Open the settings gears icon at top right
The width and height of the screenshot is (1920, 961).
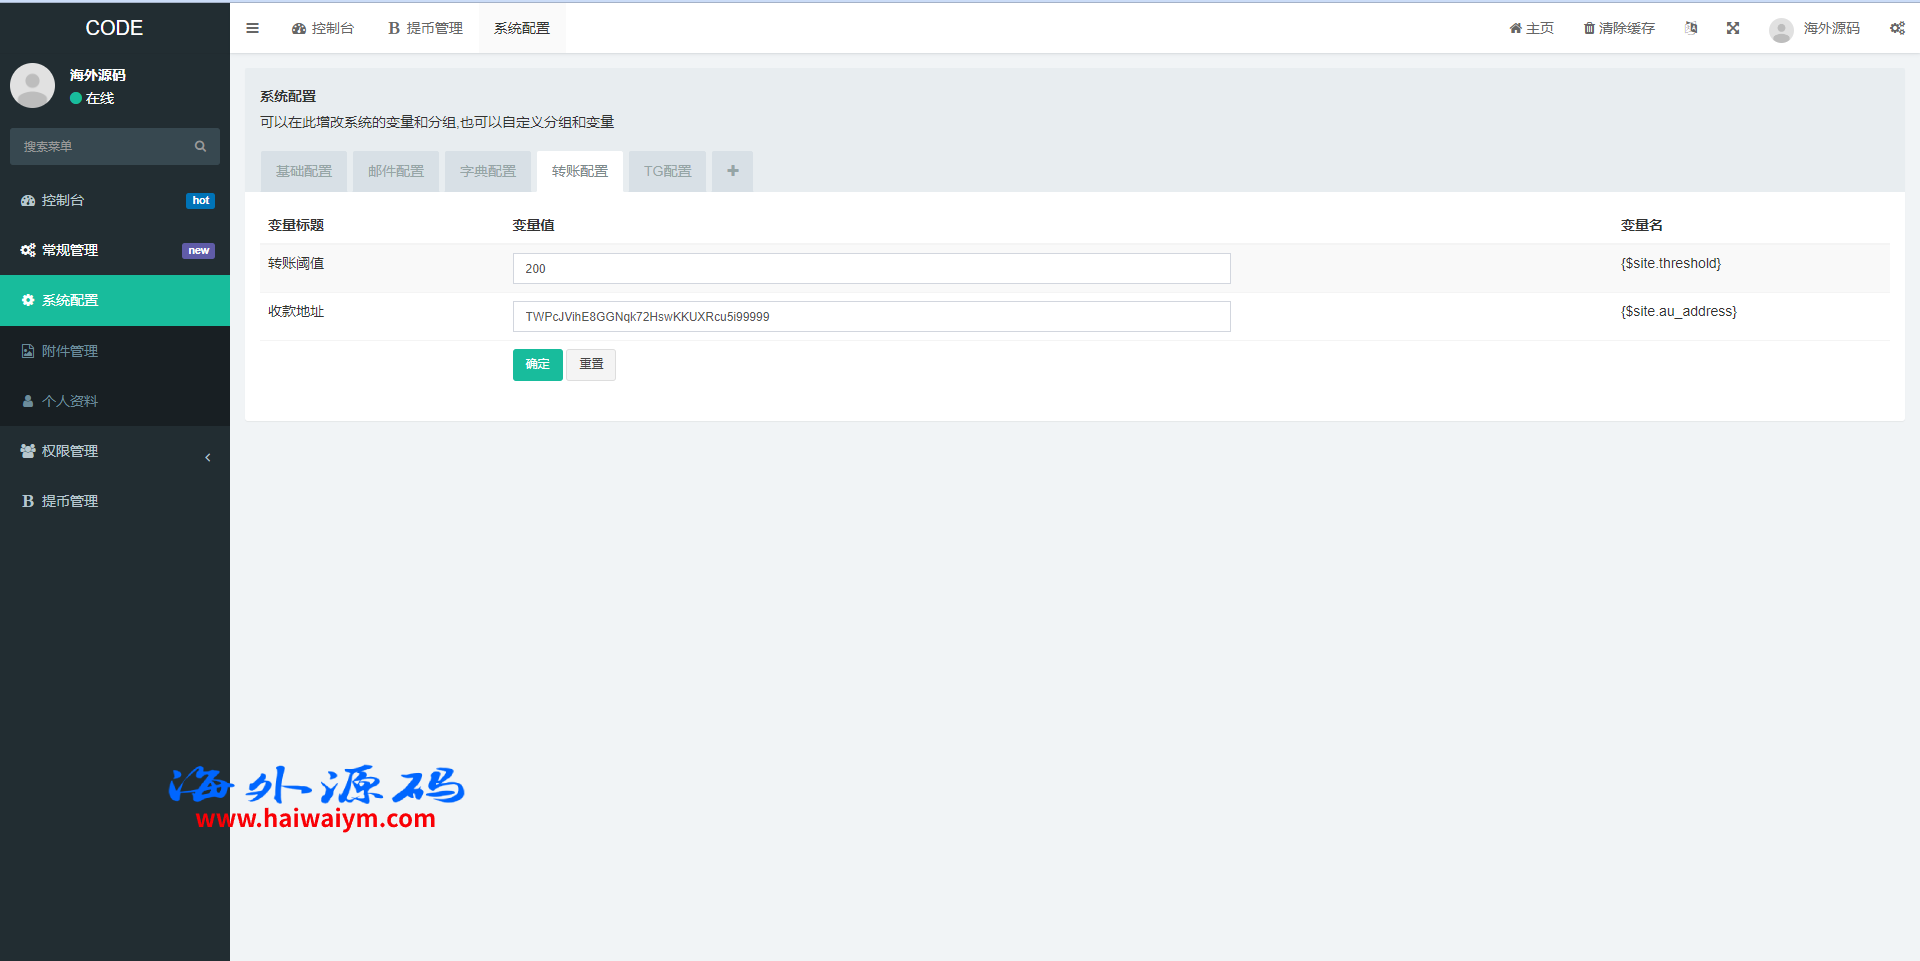click(x=1897, y=28)
